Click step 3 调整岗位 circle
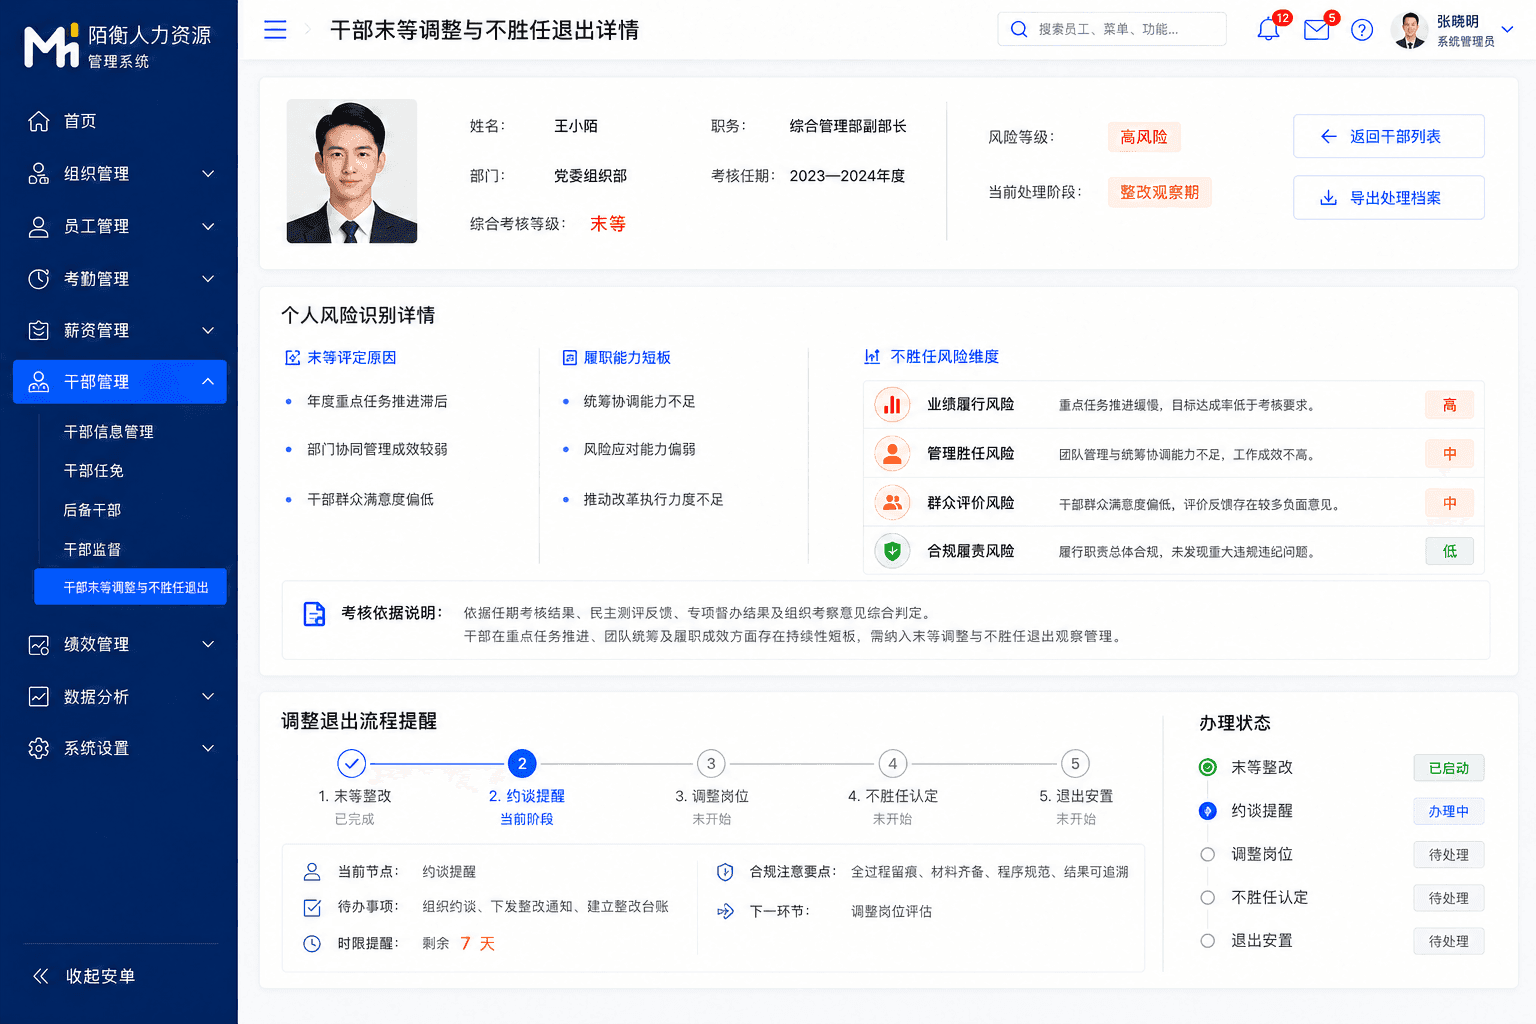The image size is (1536, 1024). (711, 764)
